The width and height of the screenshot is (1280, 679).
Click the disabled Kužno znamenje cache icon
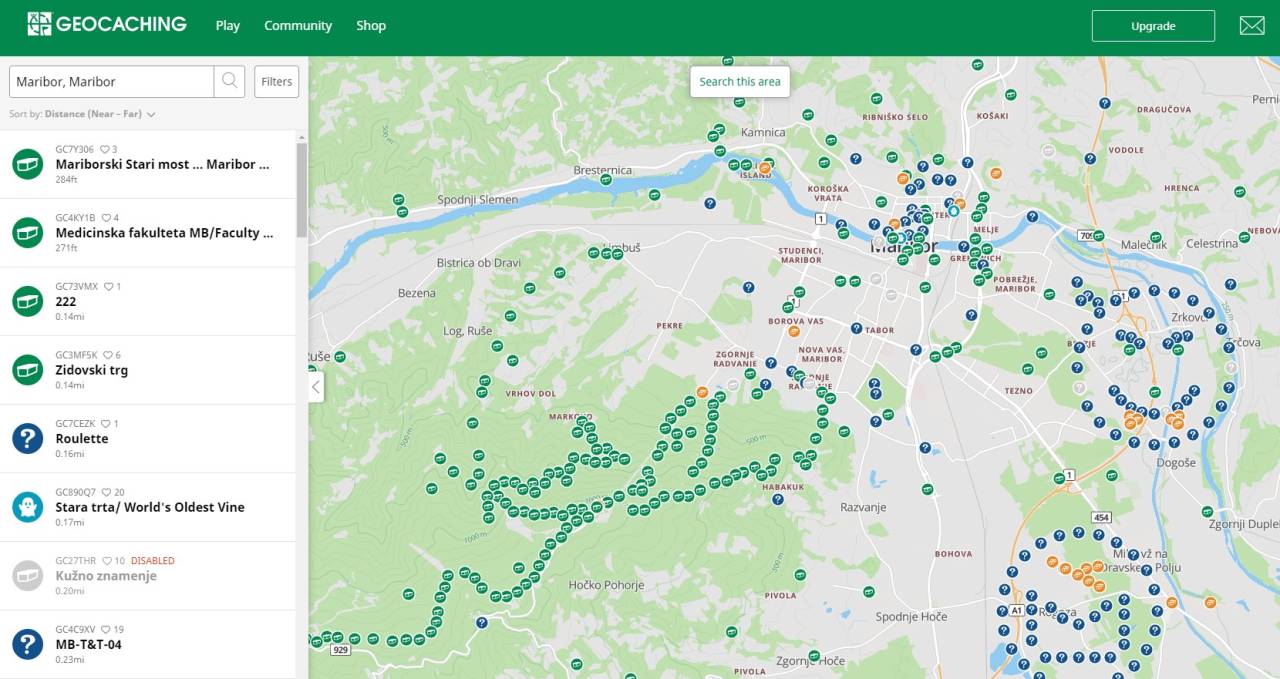tap(27, 576)
